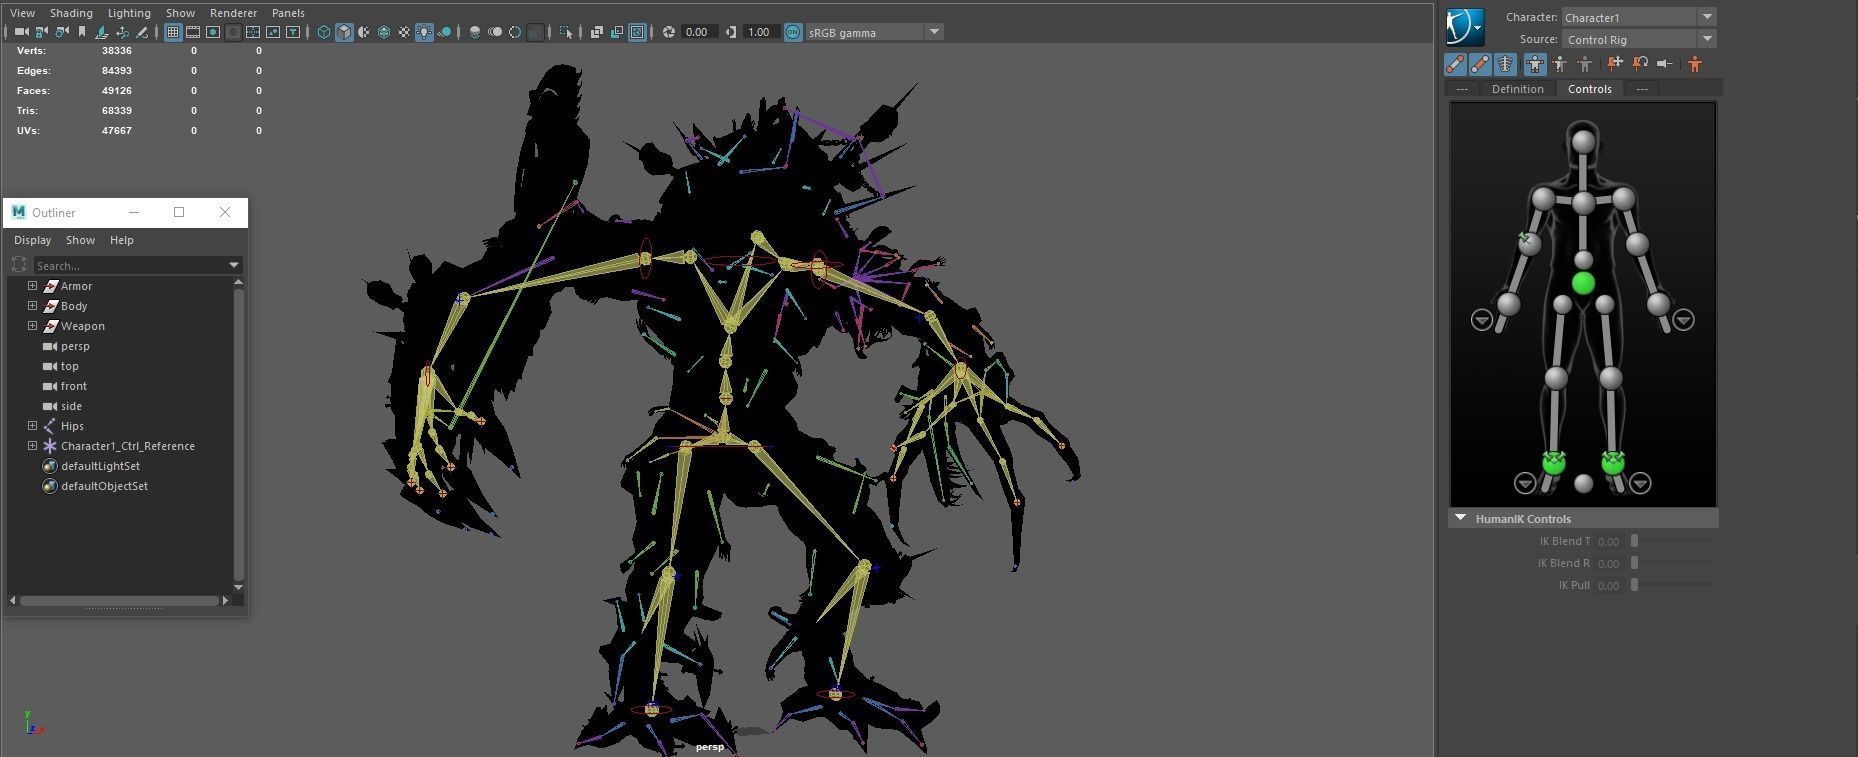Click the Show/Hide Skeleton ribcage icon
Screen dimensions: 1858x757
[x=1505, y=64]
